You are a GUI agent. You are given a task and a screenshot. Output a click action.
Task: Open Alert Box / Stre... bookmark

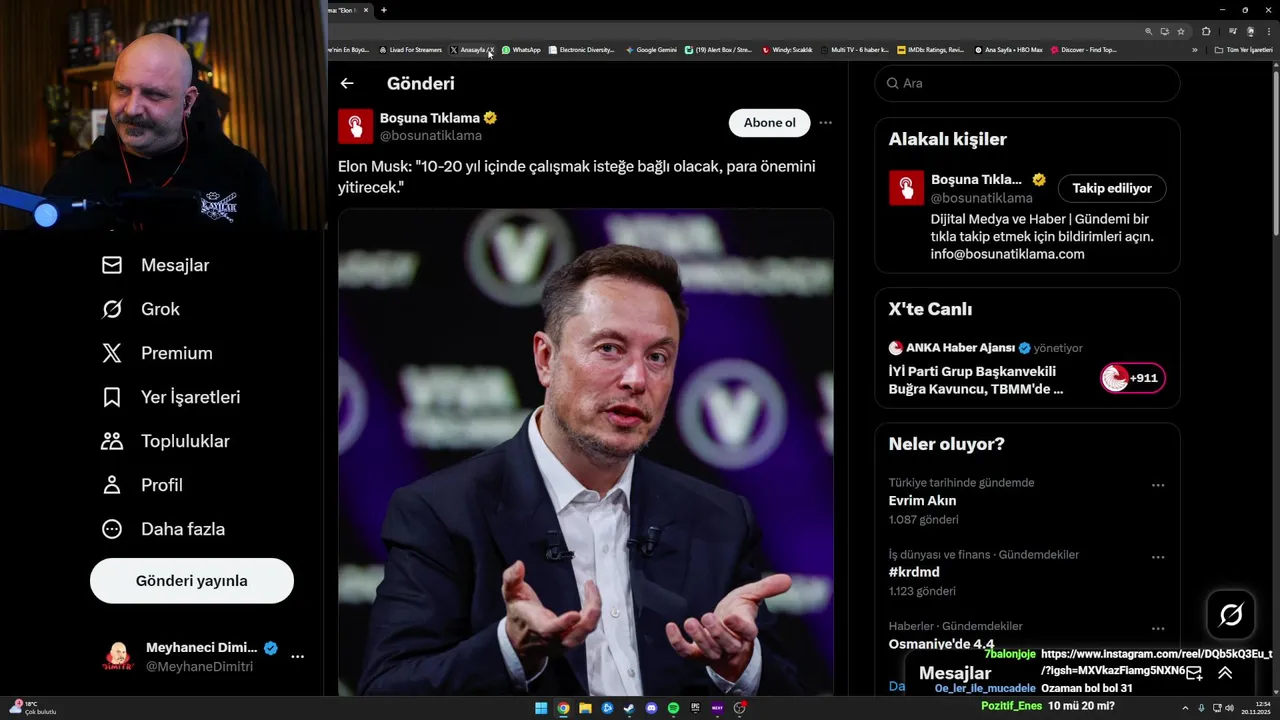click(718, 50)
